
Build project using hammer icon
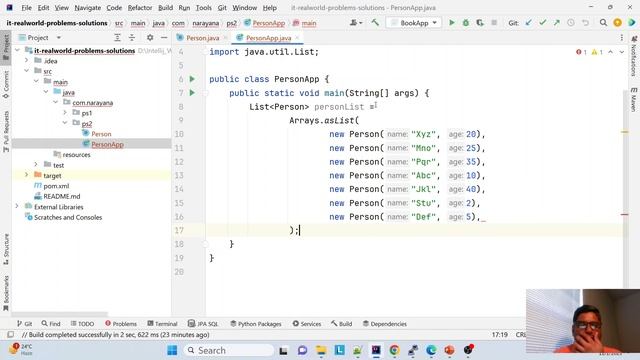coord(375,23)
